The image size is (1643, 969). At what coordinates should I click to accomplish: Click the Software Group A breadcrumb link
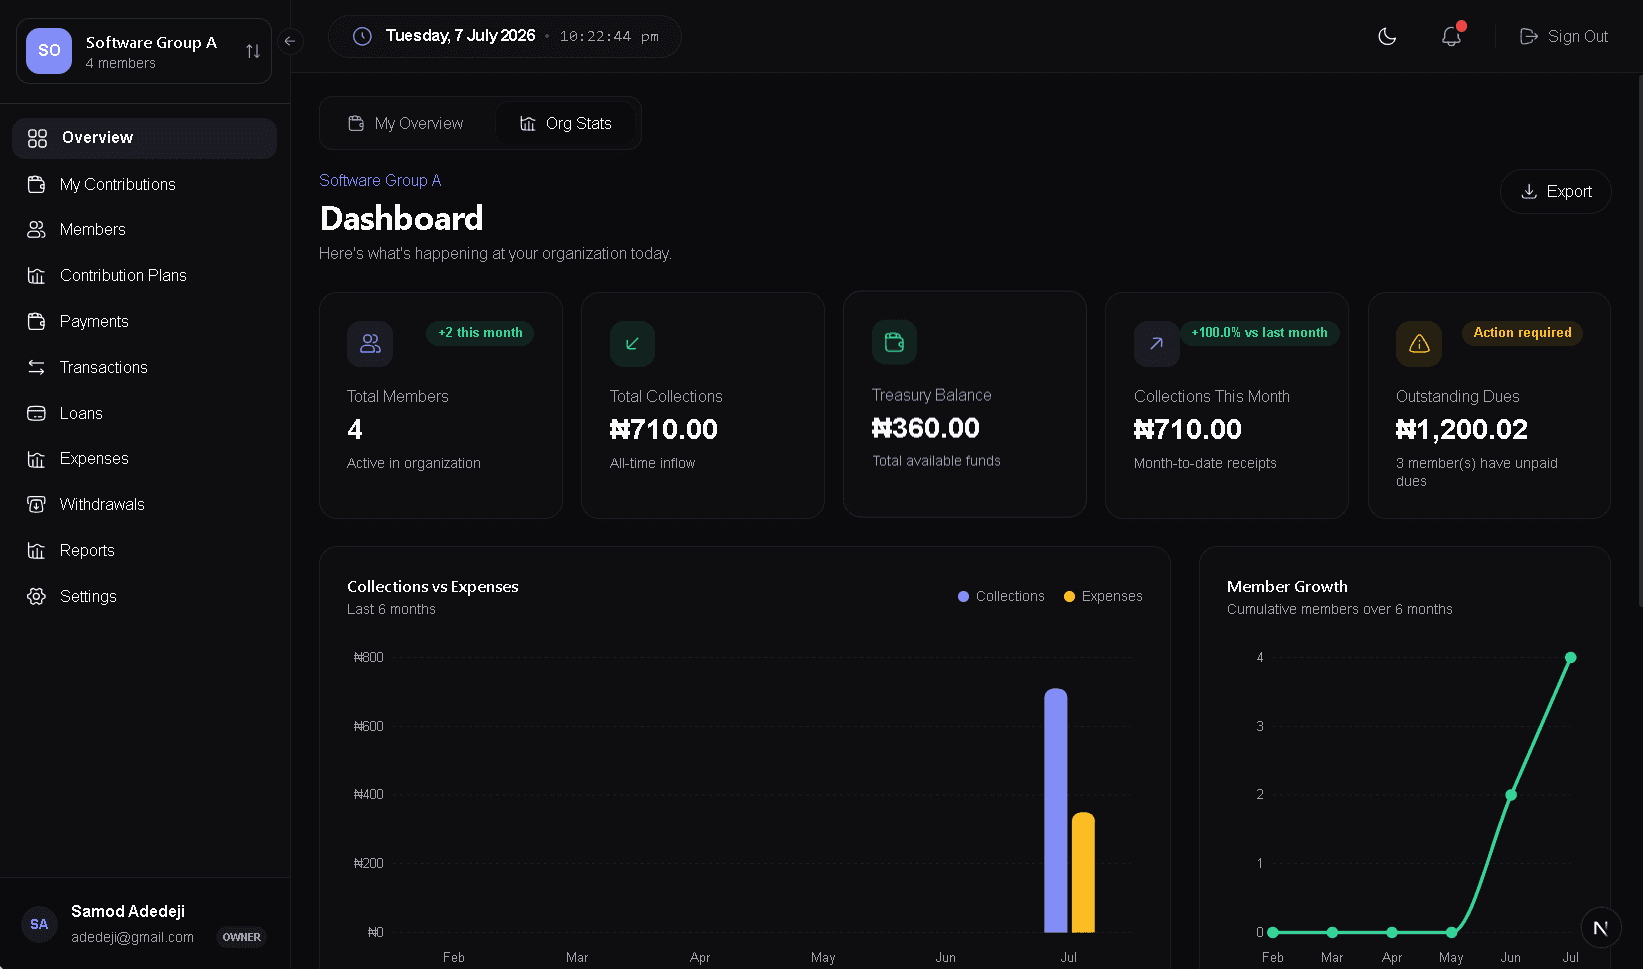click(380, 180)
